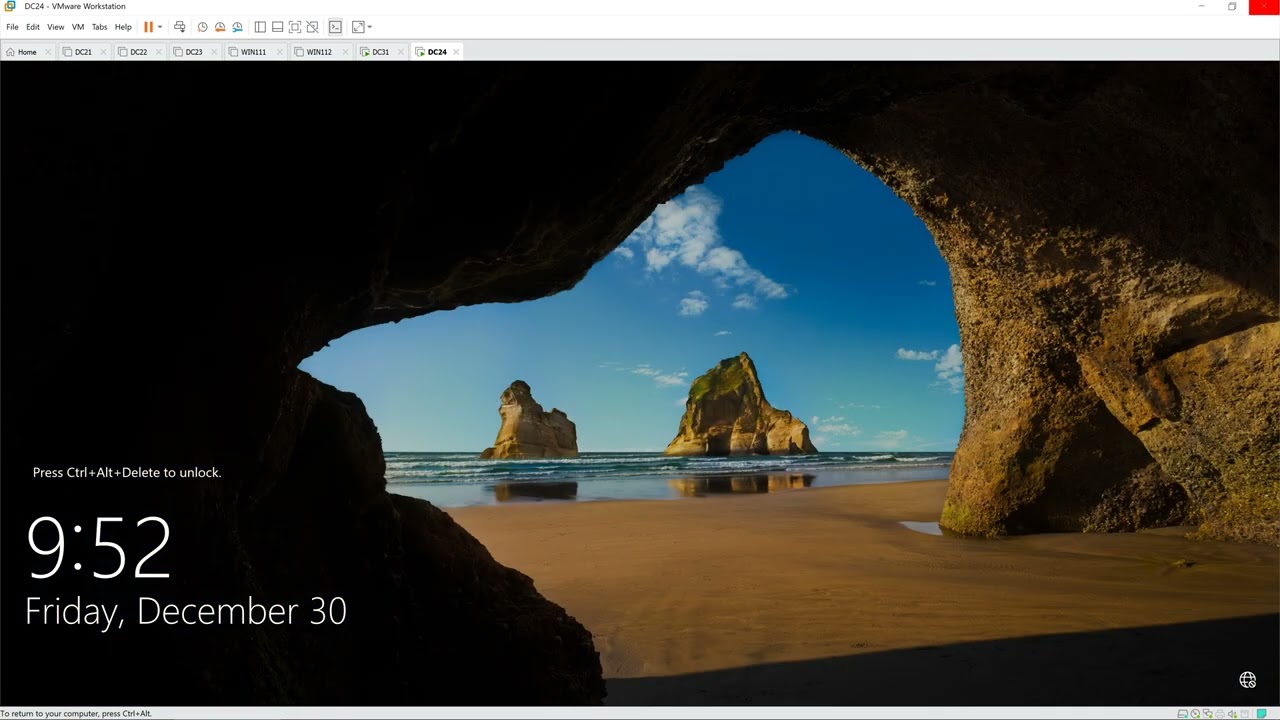Close the WIN112 tab
Screen dimensions: 1280x720
pos(344,52)
